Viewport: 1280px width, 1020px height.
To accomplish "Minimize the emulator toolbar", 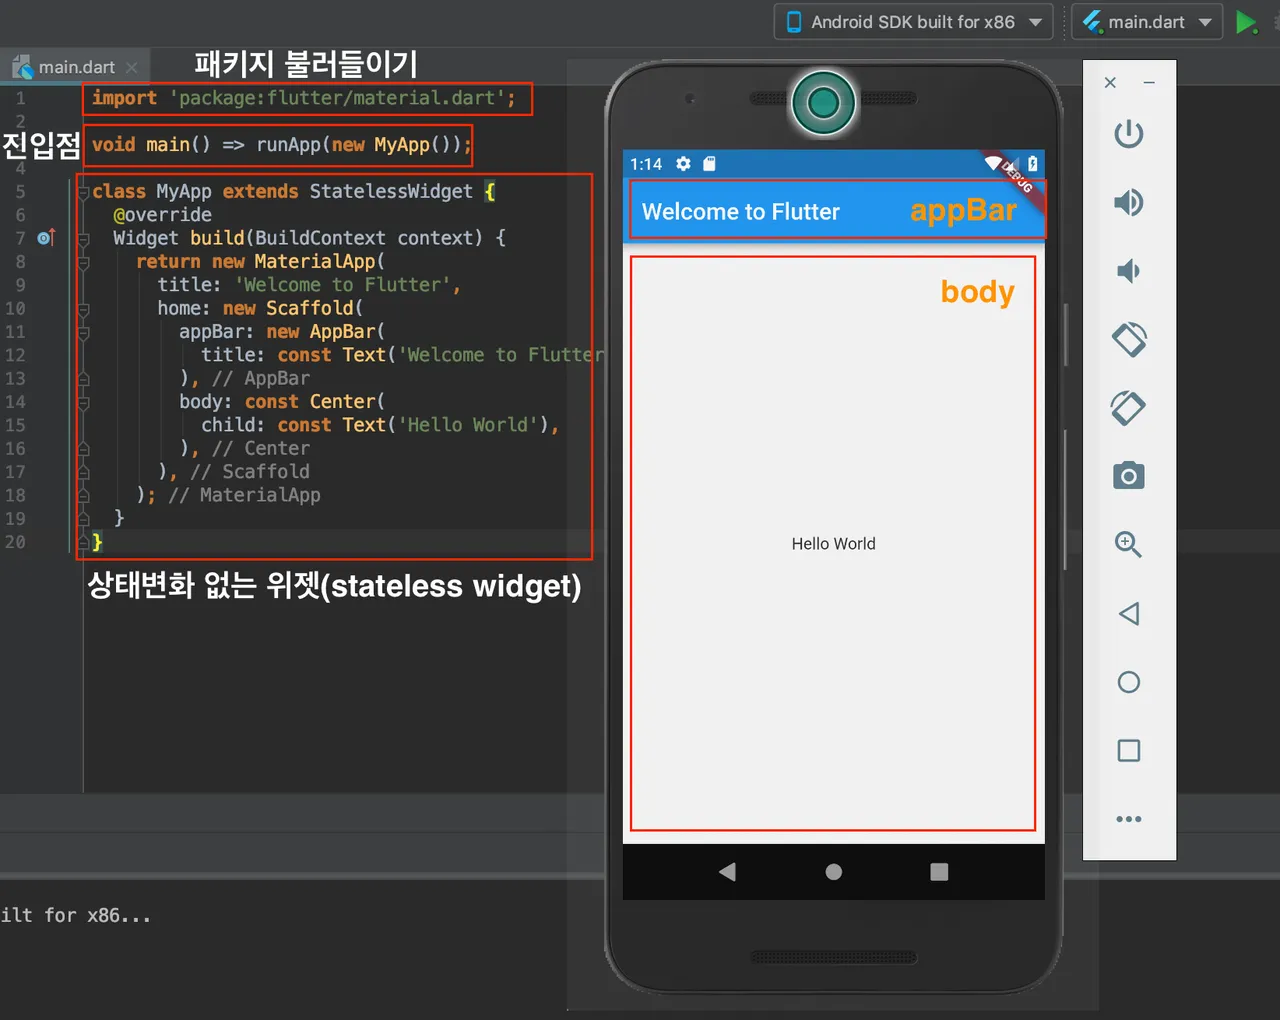I will point(1149,83).
